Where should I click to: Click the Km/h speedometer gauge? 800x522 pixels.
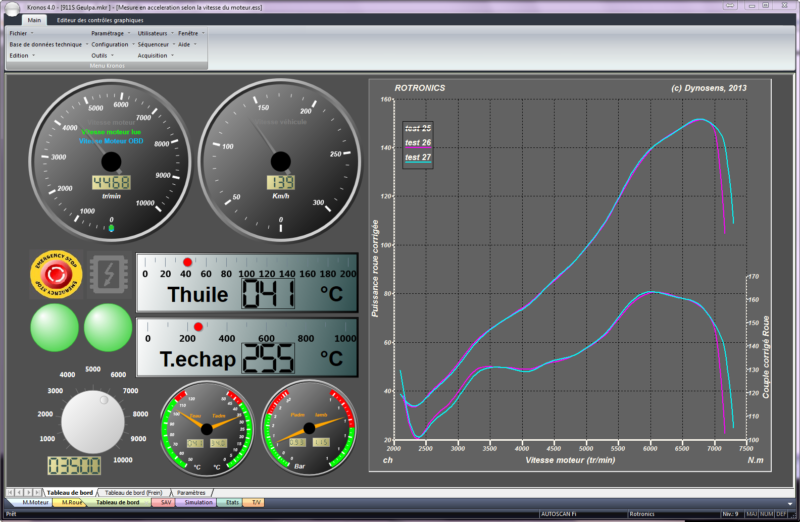(x=281, y=160)
